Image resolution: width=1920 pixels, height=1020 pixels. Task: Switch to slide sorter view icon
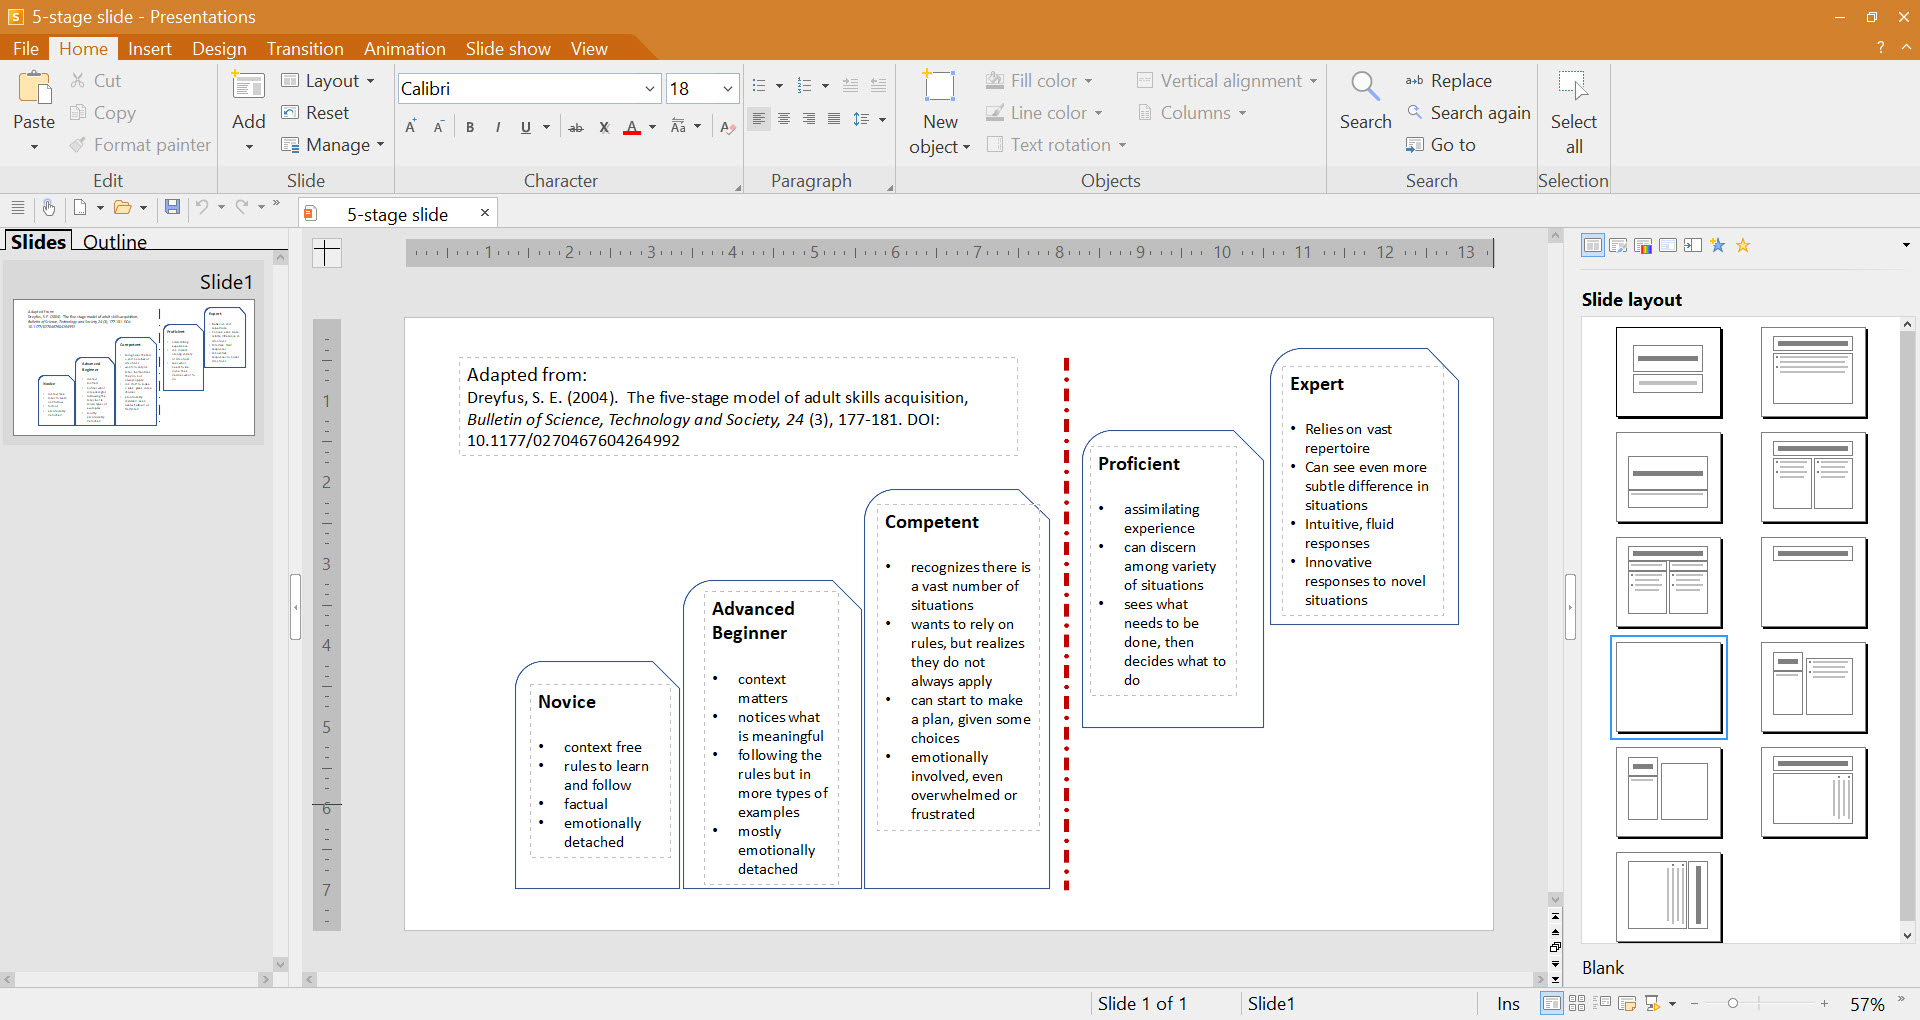pos(1577,1003)
